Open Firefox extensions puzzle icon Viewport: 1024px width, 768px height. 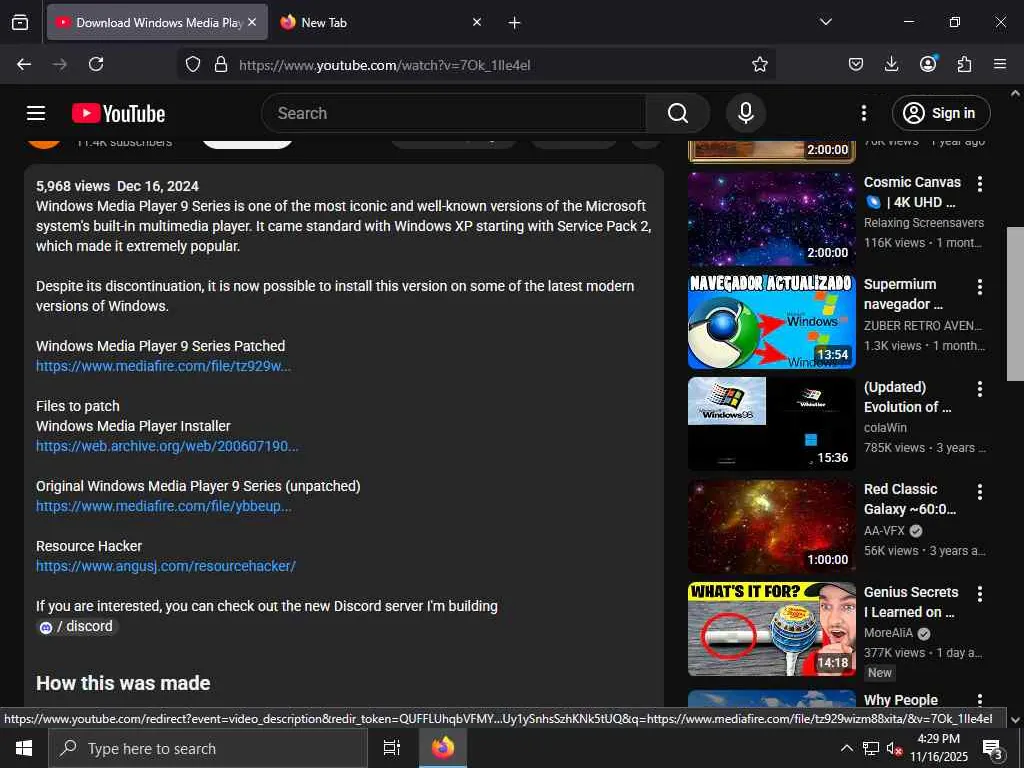[x=964, y=64]
